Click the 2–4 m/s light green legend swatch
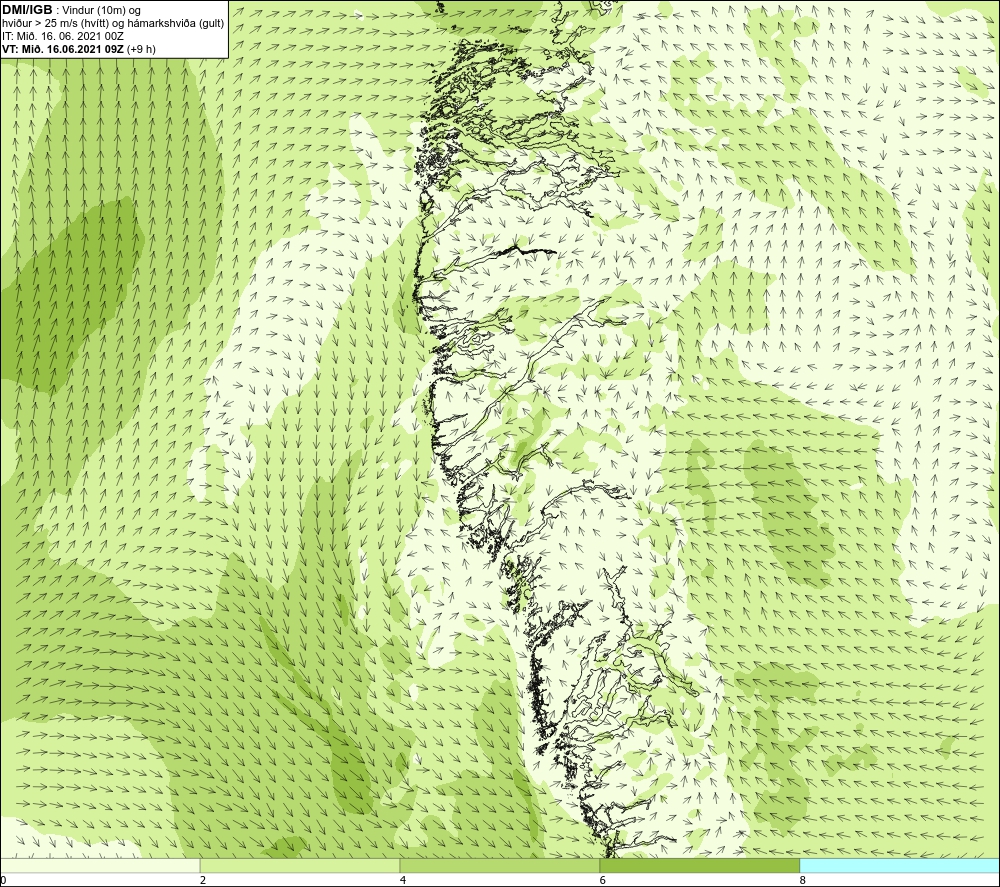This screenshot has height=887, width=1000. pos(300,865)
